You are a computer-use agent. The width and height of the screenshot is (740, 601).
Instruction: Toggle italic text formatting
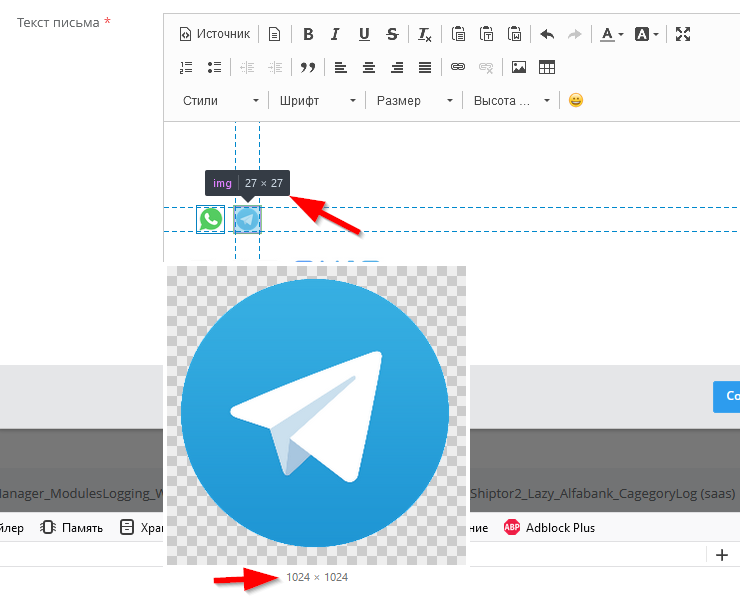[336, 34]
